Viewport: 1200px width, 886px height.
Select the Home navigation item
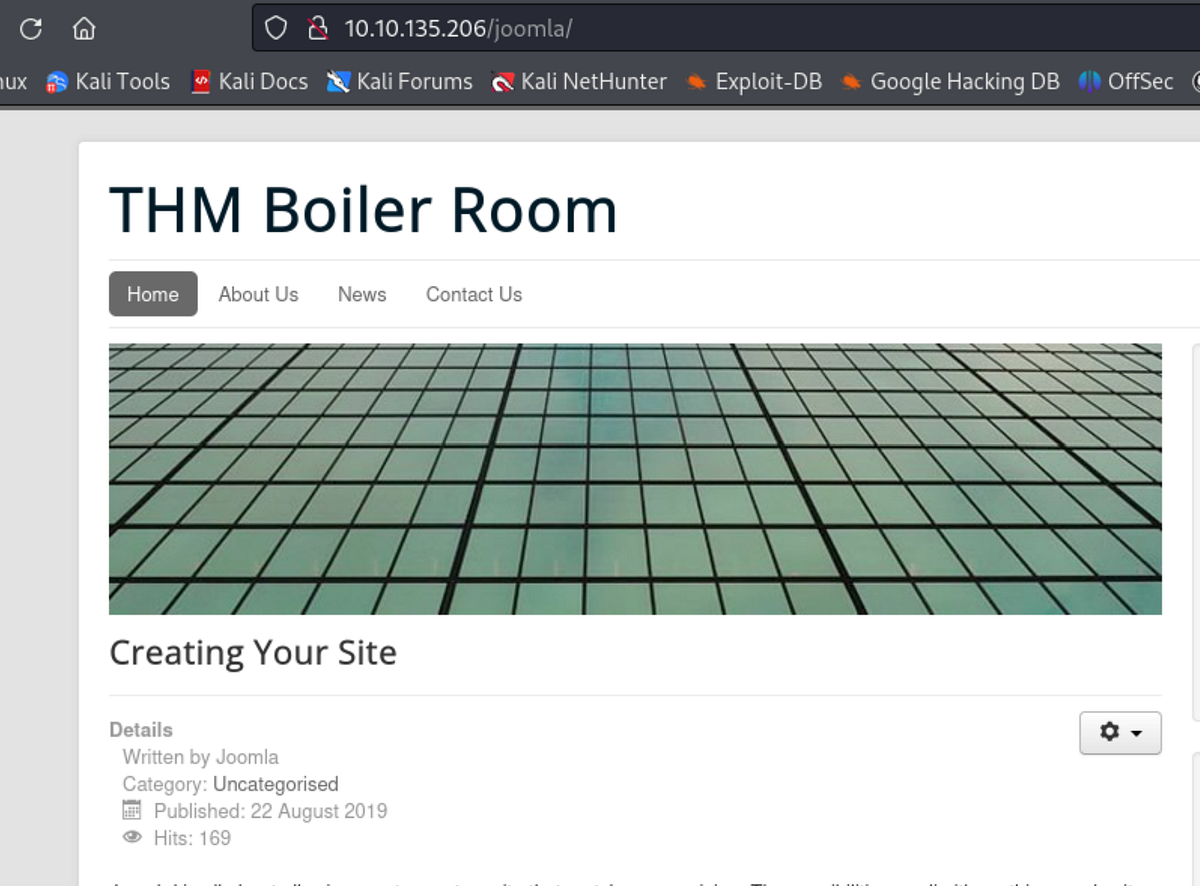[x=152, y=294]
